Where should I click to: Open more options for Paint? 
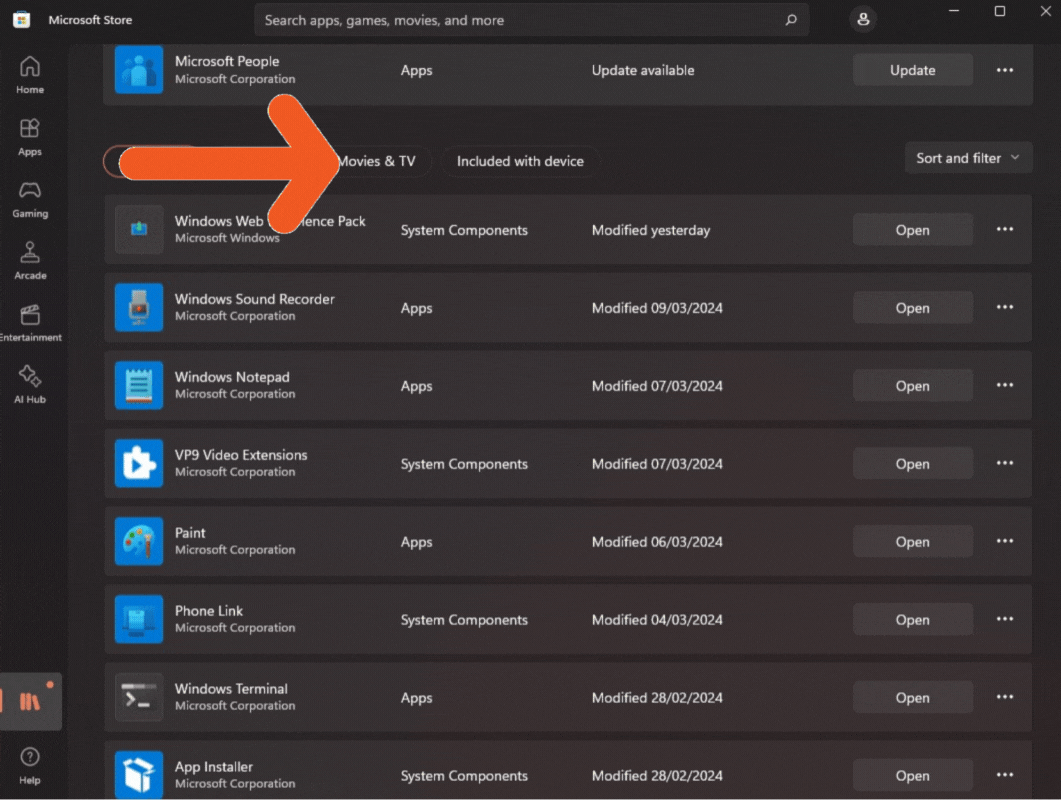[x=1005, y=542]
